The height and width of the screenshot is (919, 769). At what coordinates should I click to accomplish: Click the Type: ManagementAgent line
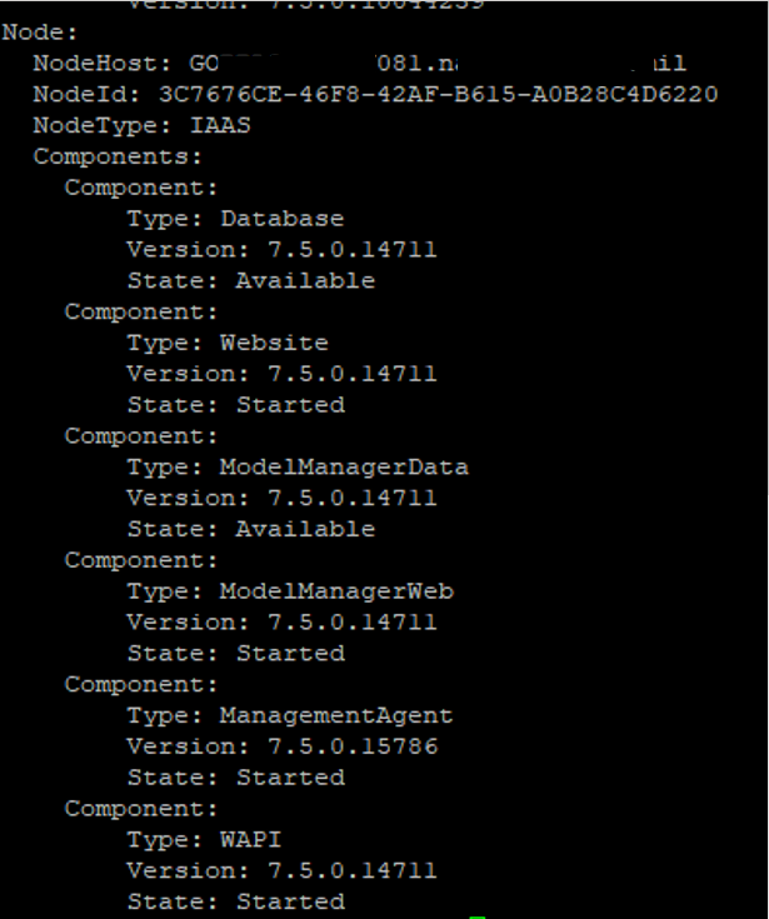[x=289, y=715]
